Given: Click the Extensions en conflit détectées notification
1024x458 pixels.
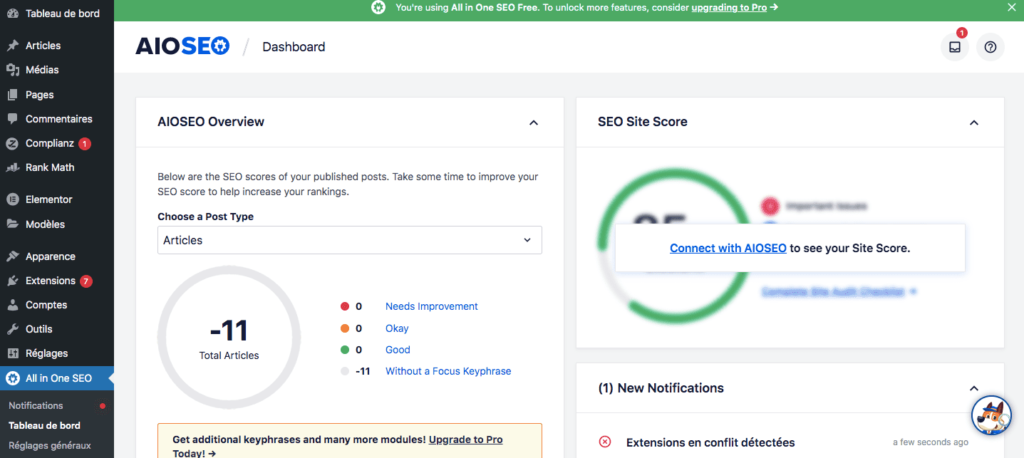Looking at the screenshot, I should click(711, 442).
